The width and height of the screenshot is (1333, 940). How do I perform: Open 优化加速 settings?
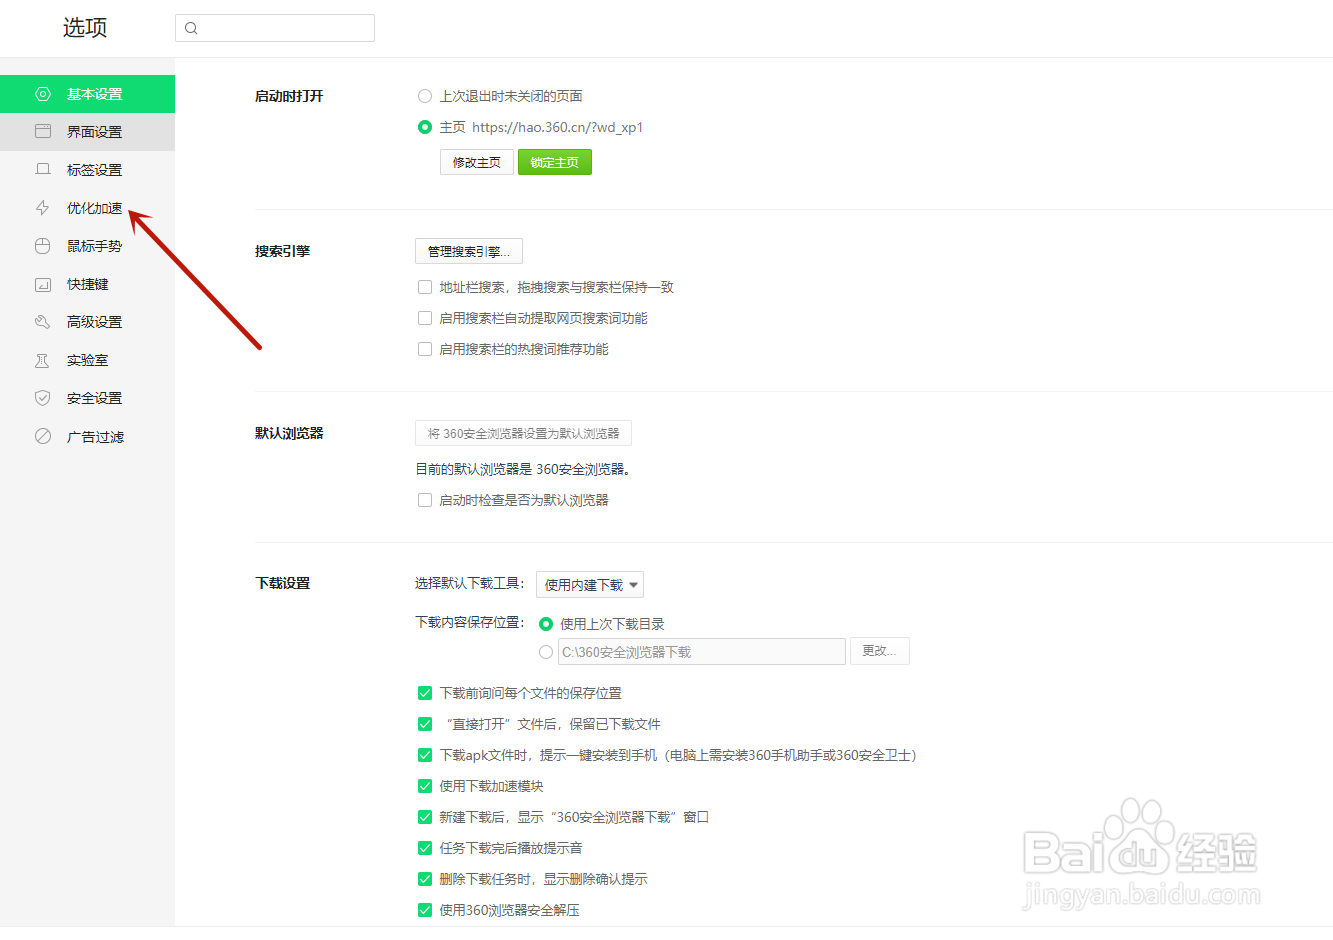tap(87, 208)
